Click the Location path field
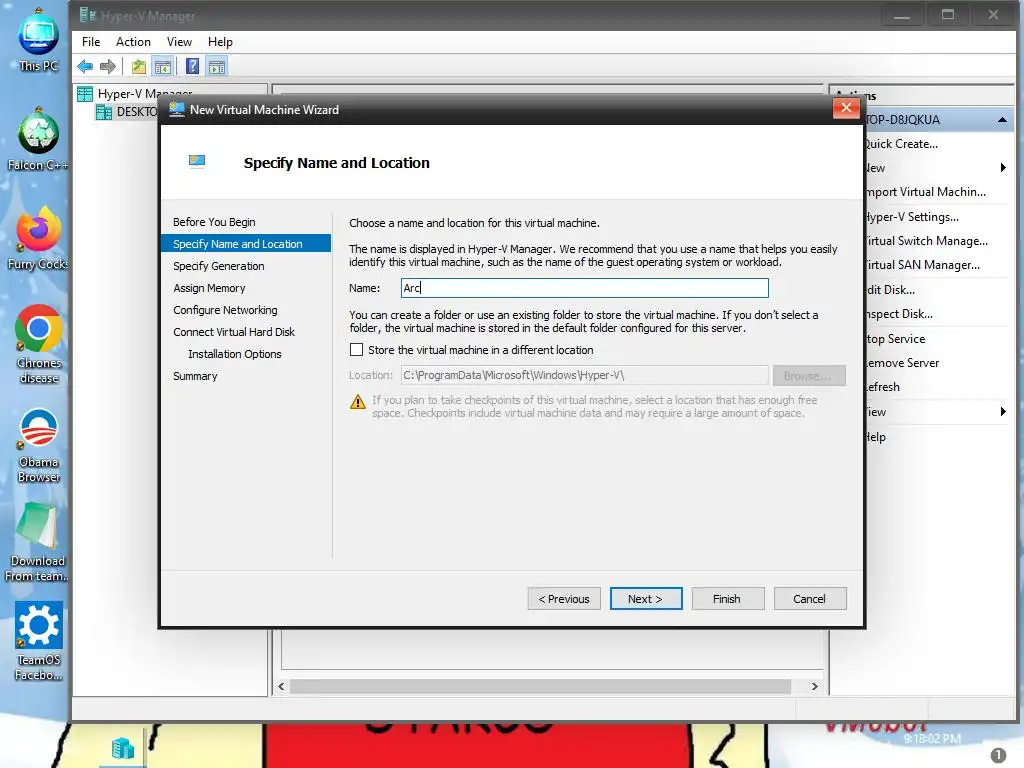Screen dimensions: 1024x768 point(584,376)
